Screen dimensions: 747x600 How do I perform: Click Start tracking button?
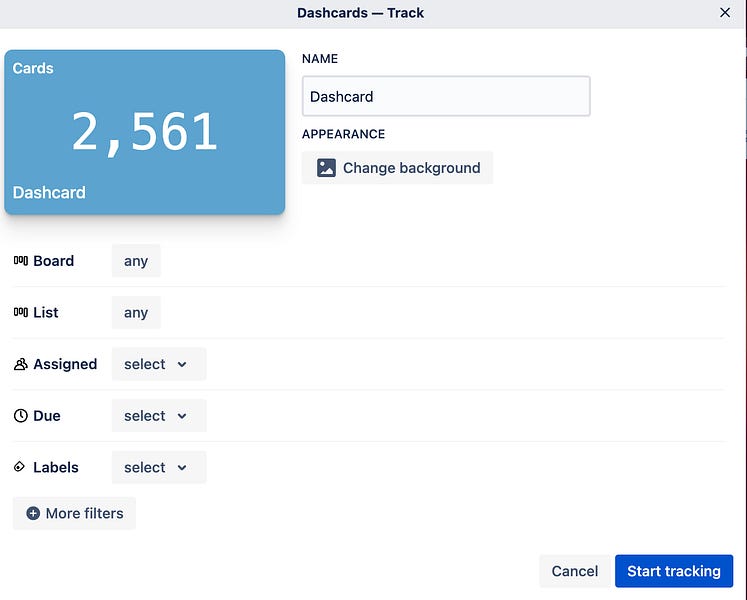pyautogui.click(x=674, y=571)
